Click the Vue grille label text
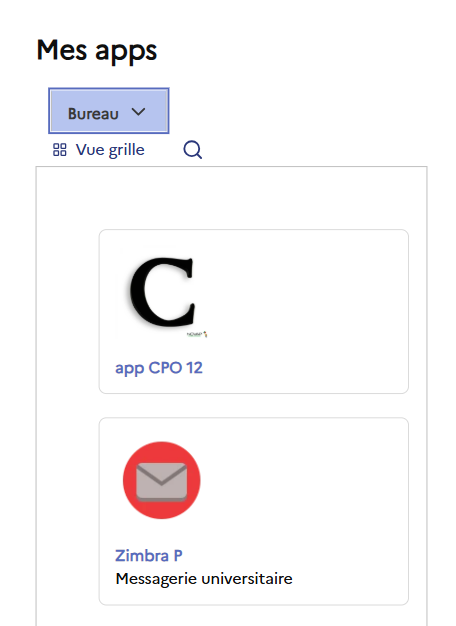Viewport: 456px width, 626px height. pos(110,150)
